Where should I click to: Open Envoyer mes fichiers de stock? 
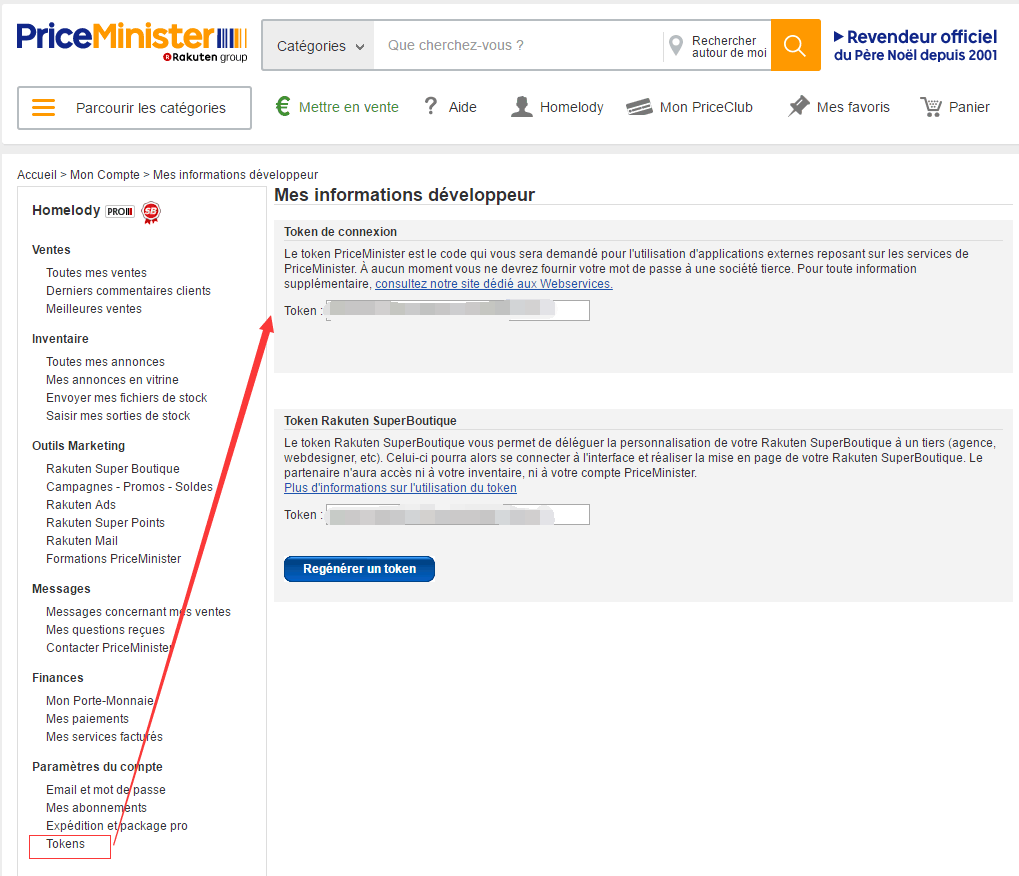(x=127, y=398)
